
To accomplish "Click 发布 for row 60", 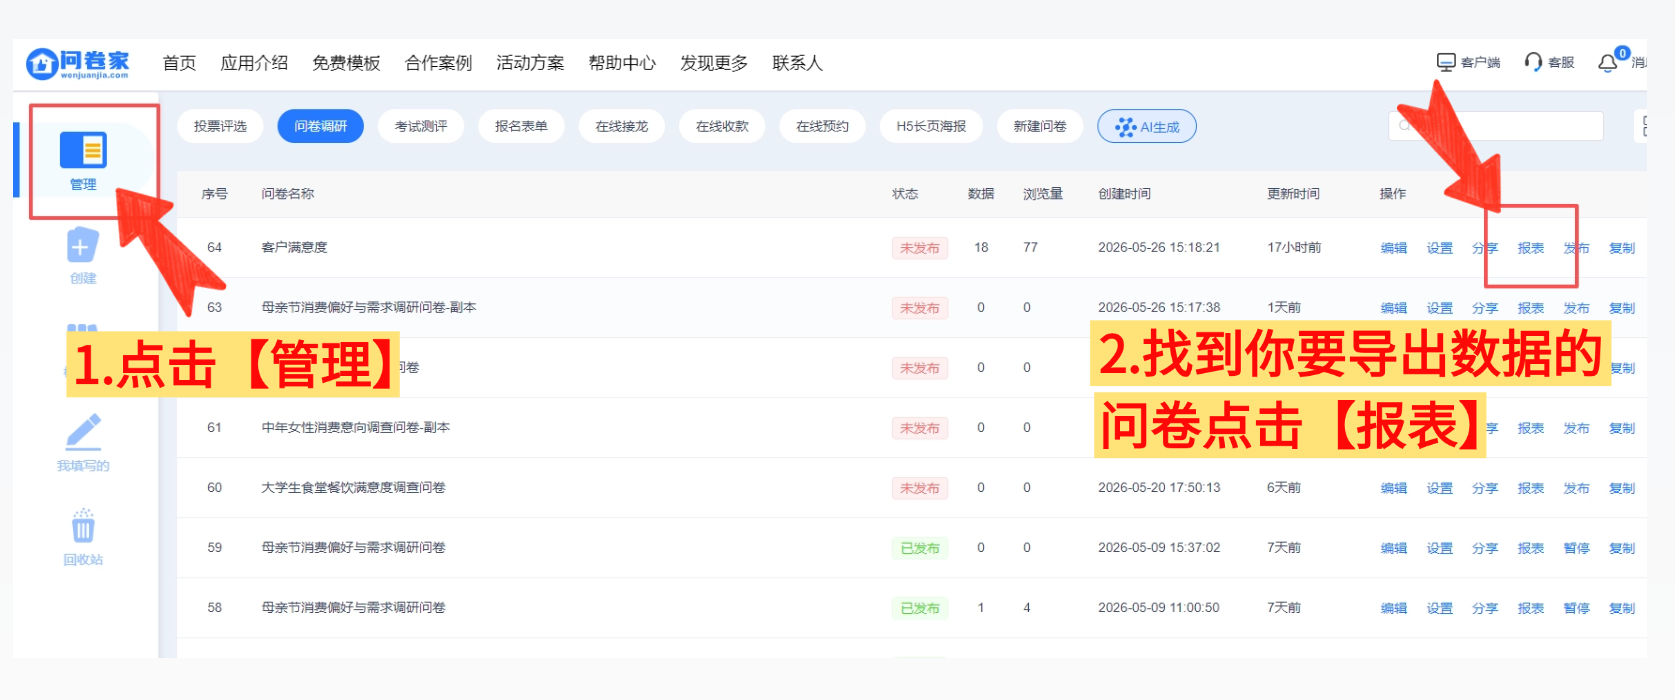I will pos(1577,488).
